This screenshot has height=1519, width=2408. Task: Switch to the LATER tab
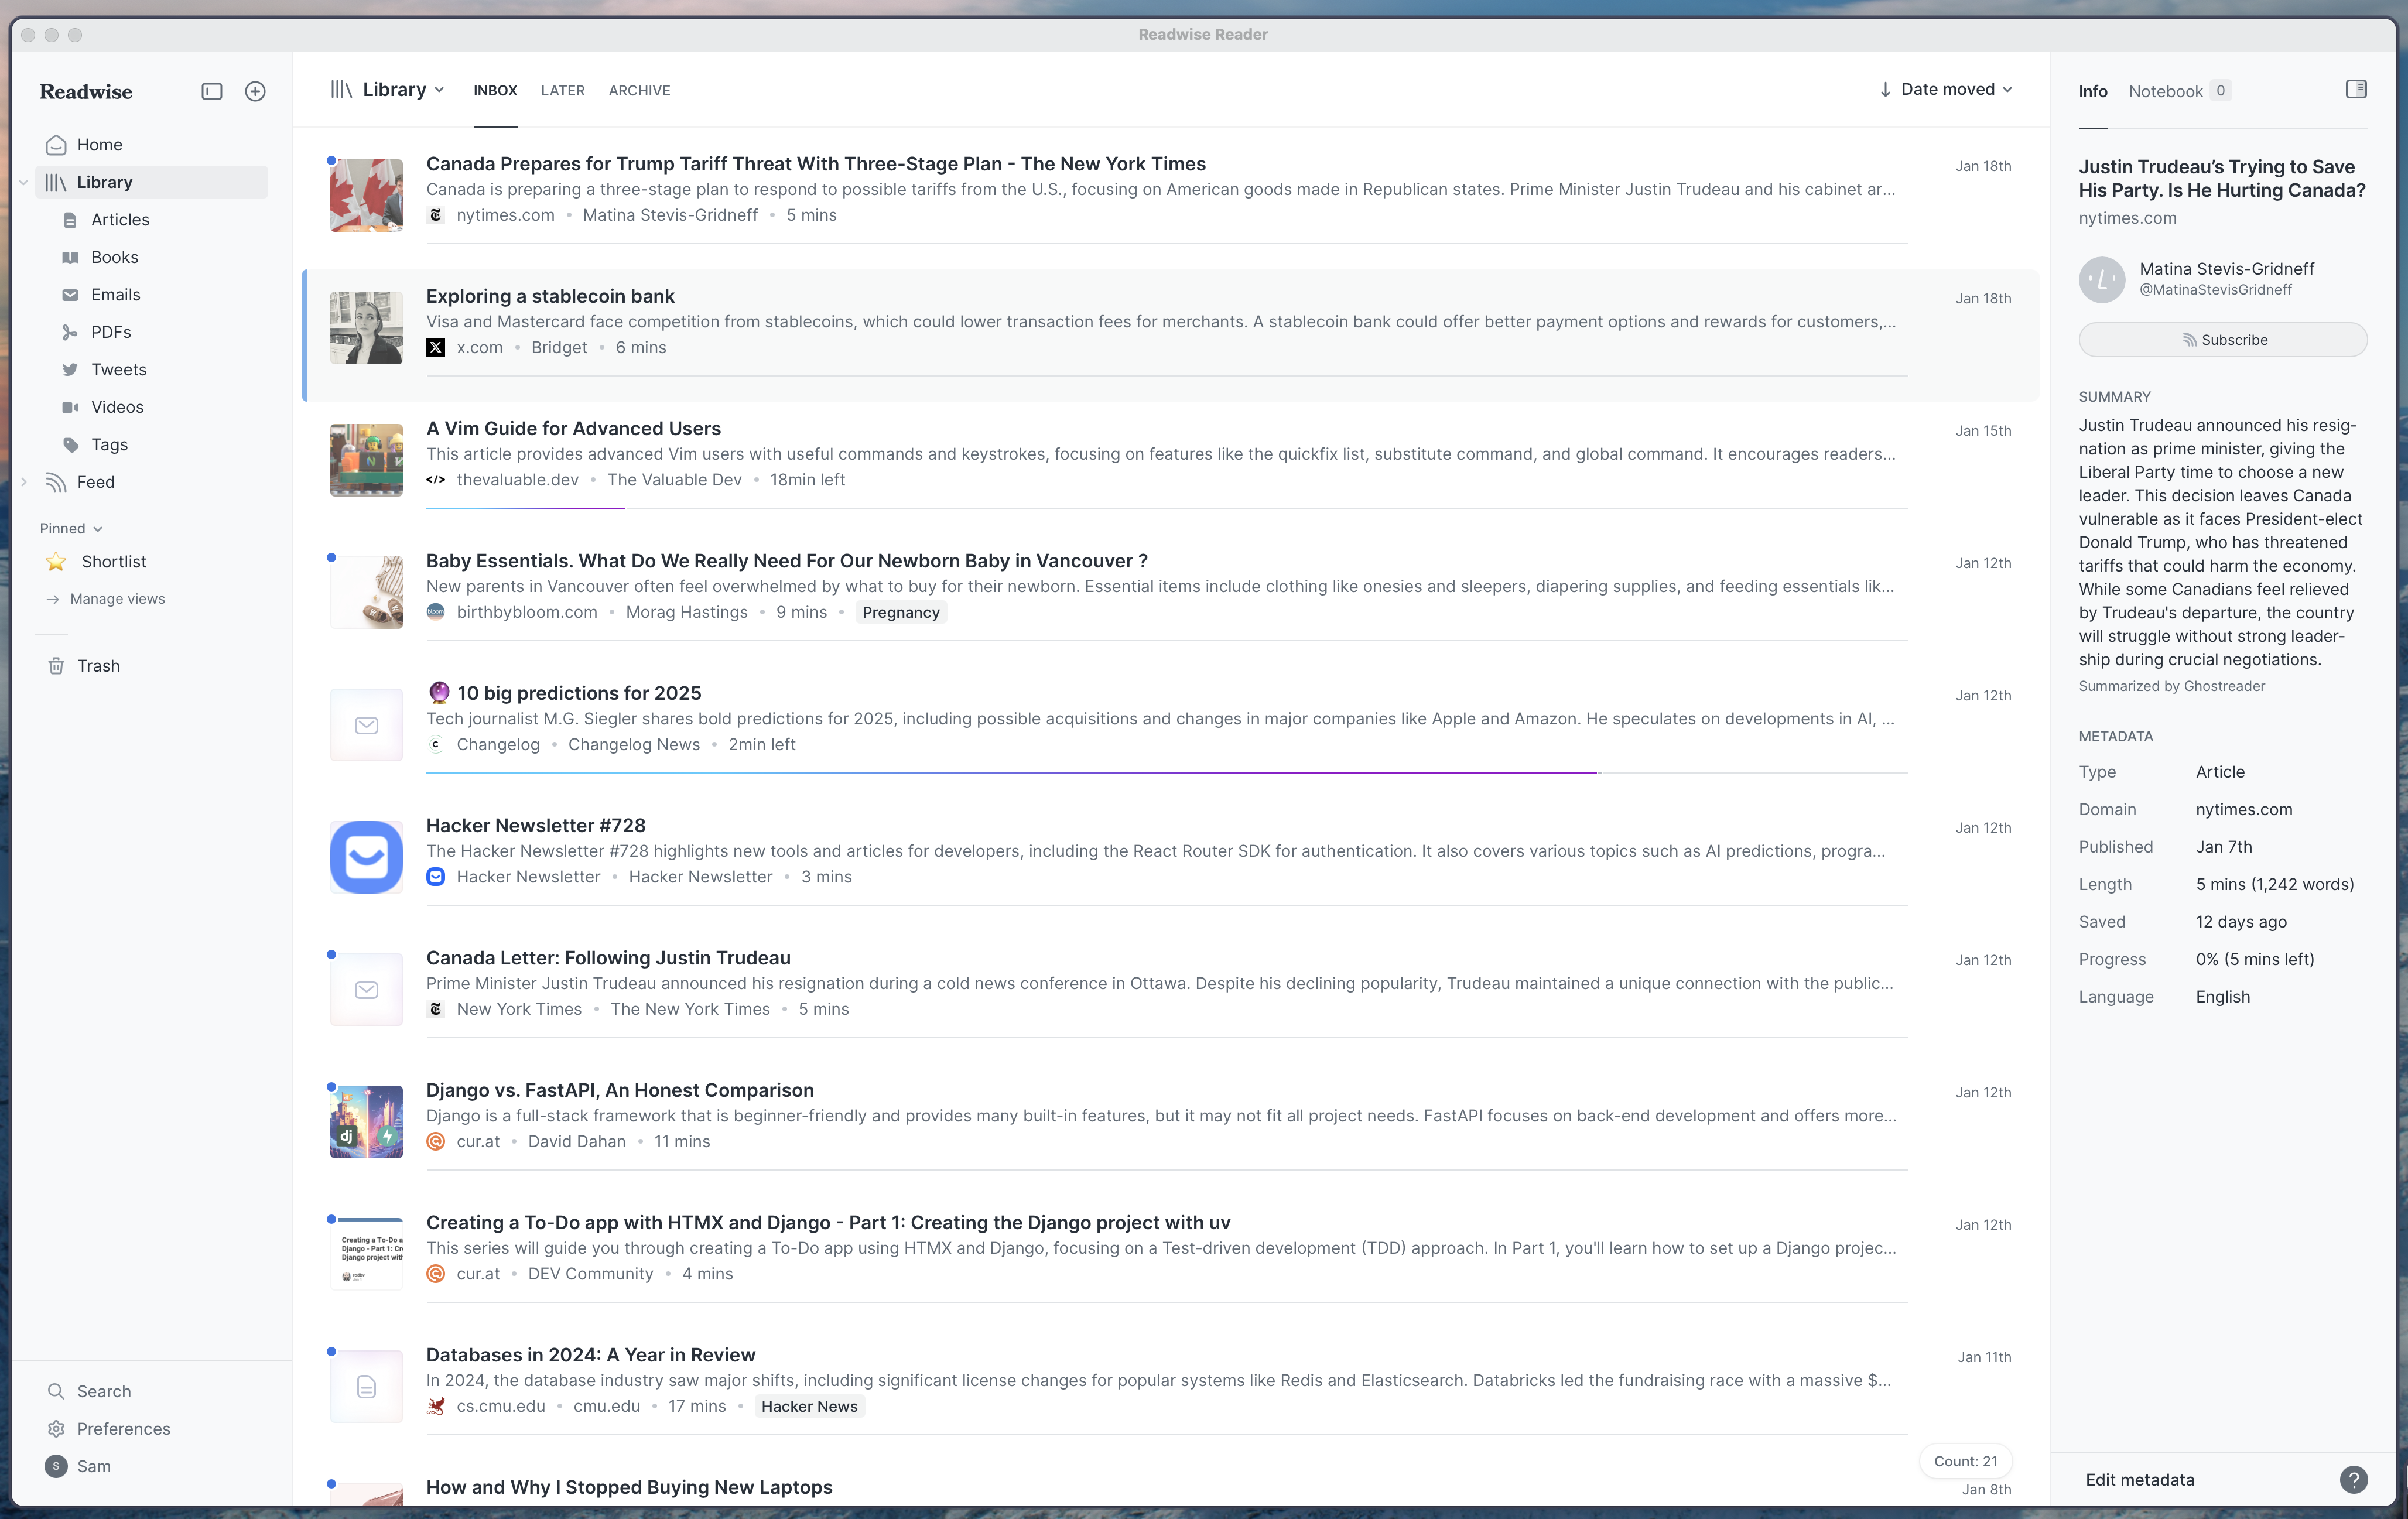[562, 90]
